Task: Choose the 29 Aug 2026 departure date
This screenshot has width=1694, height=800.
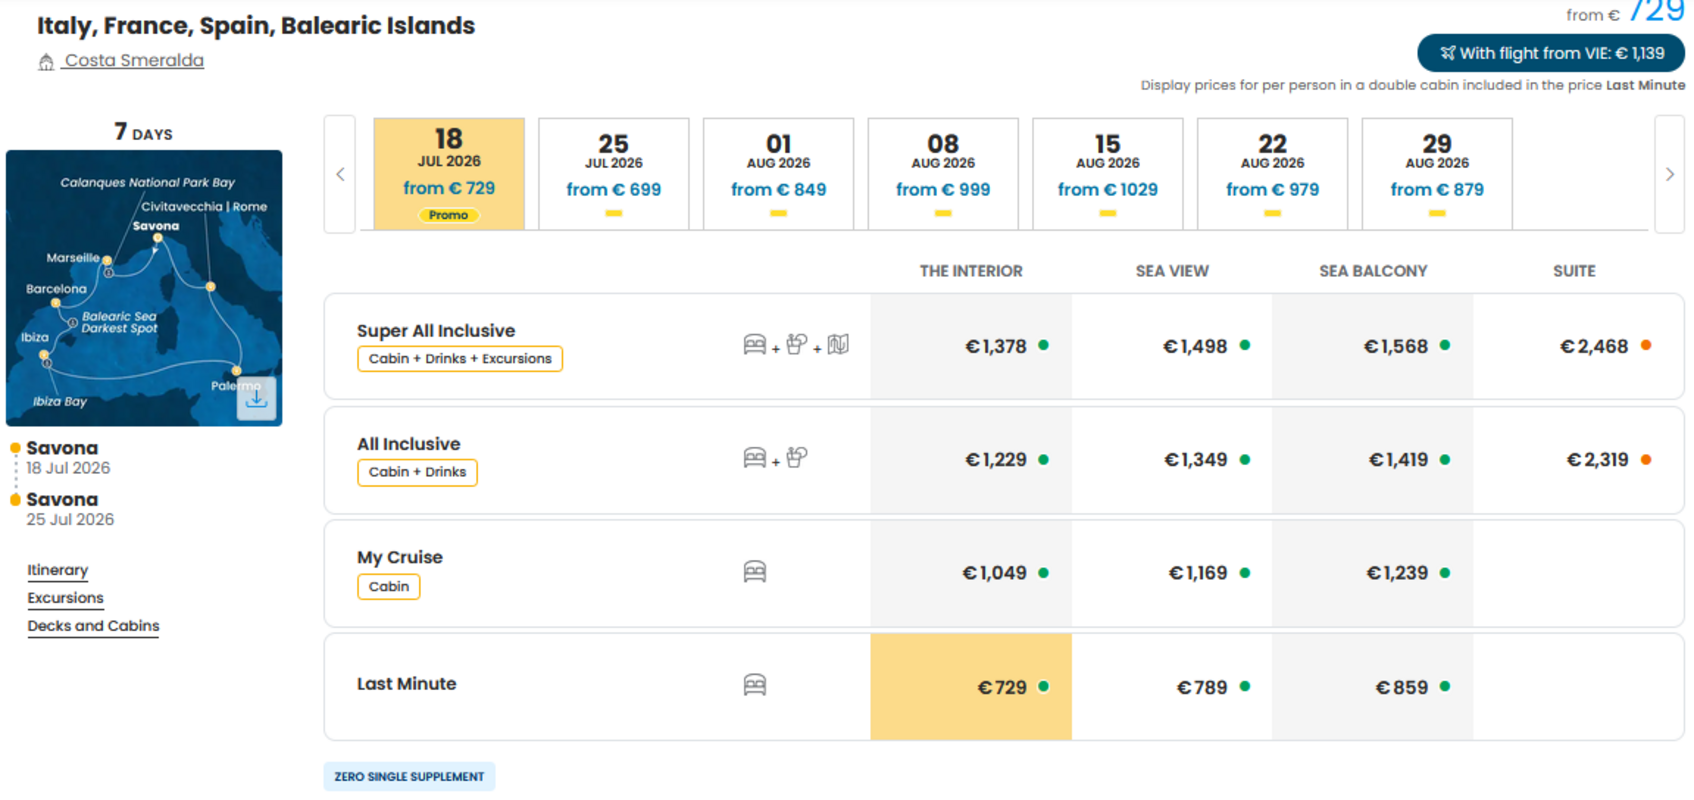Action: pos(1437,174)
